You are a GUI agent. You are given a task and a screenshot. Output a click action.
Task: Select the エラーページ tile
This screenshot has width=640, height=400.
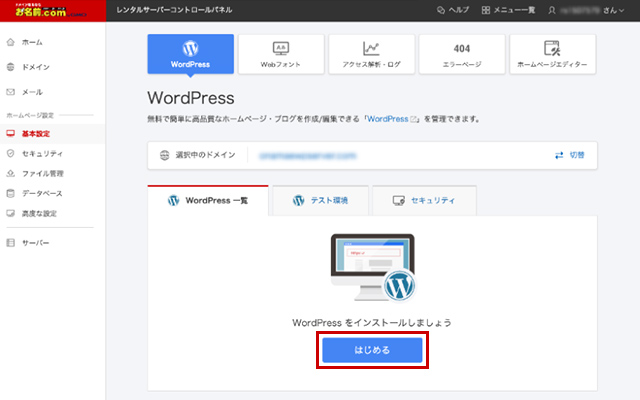[x=462, y=54]
